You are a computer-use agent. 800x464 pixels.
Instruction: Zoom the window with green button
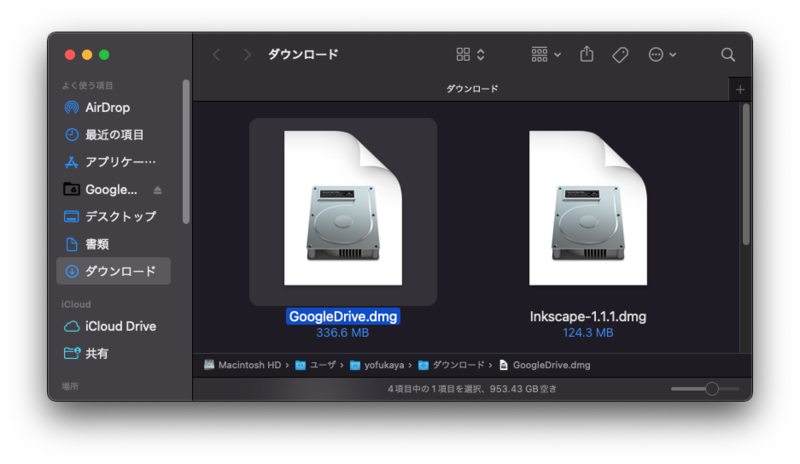[104, 55]
